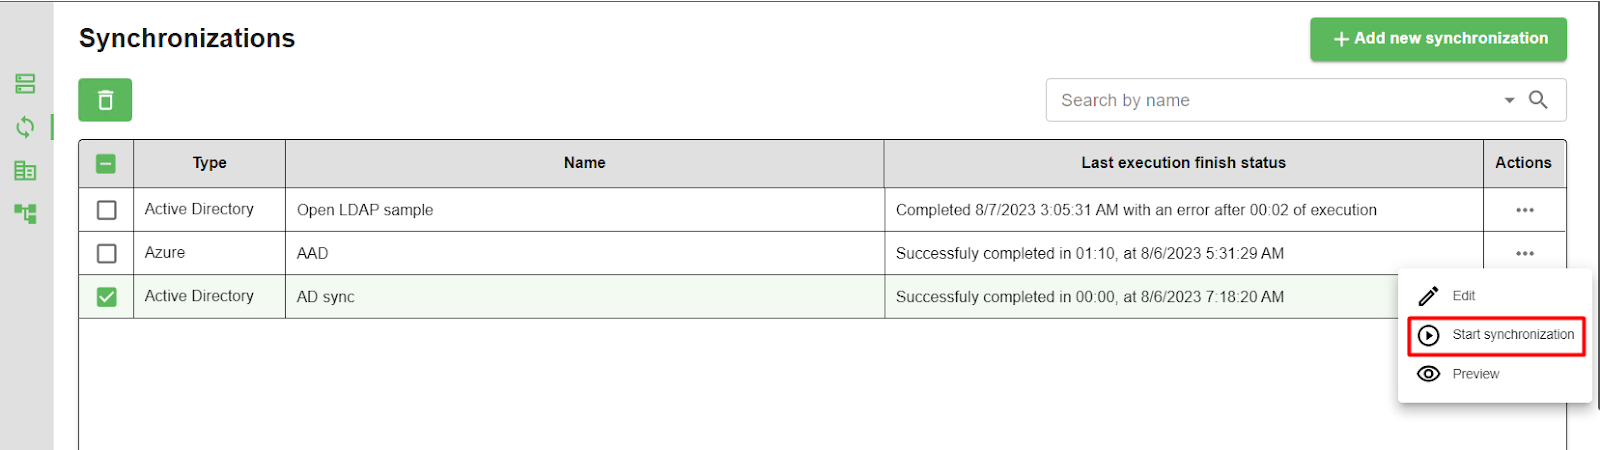Image resolution: width=1600 pixels, height=450 pixels.
Task: Click the green trash delete button
Action: (x=105, y=100)
